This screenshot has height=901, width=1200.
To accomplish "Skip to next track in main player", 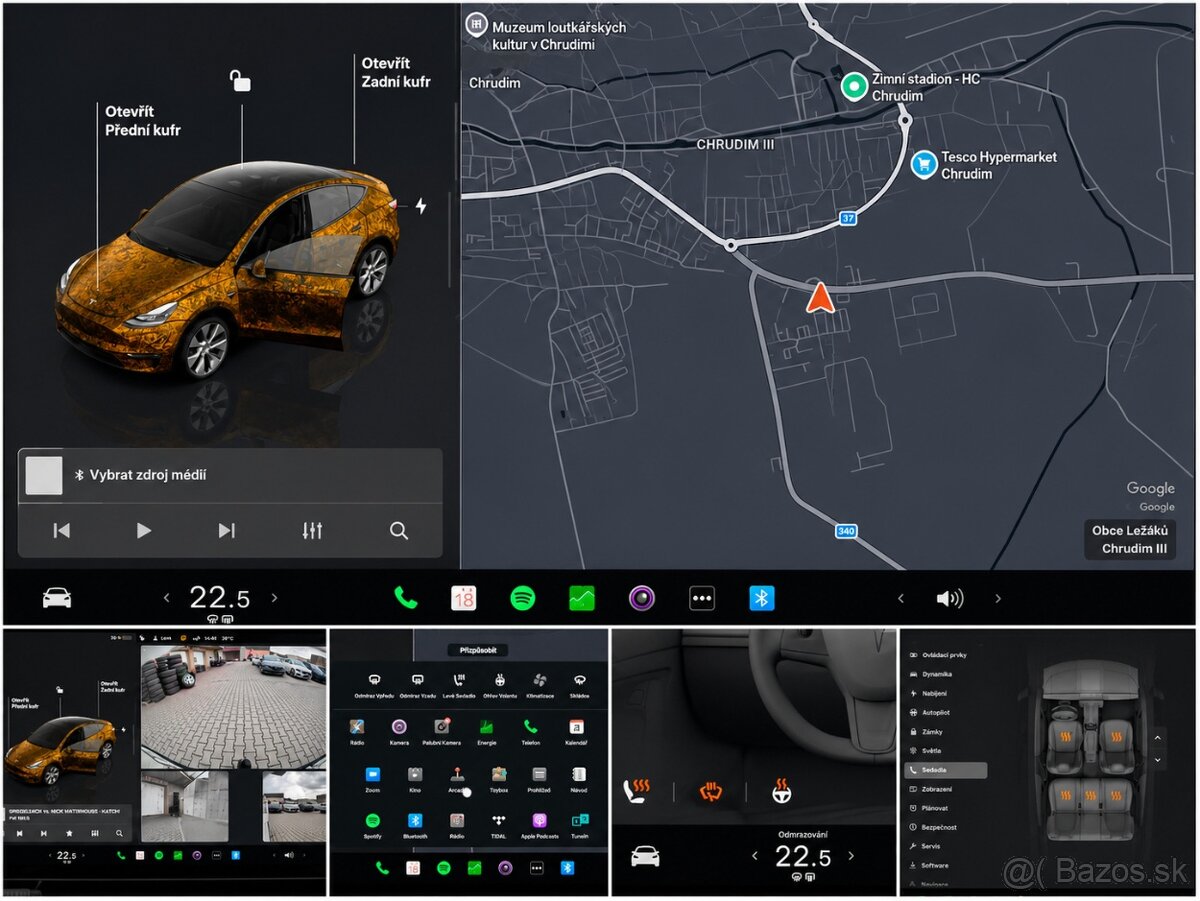I will click(x=226, y=531).
